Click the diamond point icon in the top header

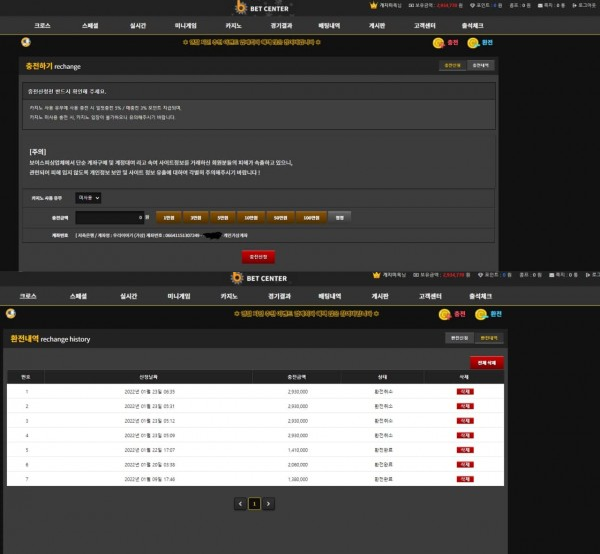click(x=472, y=5)
